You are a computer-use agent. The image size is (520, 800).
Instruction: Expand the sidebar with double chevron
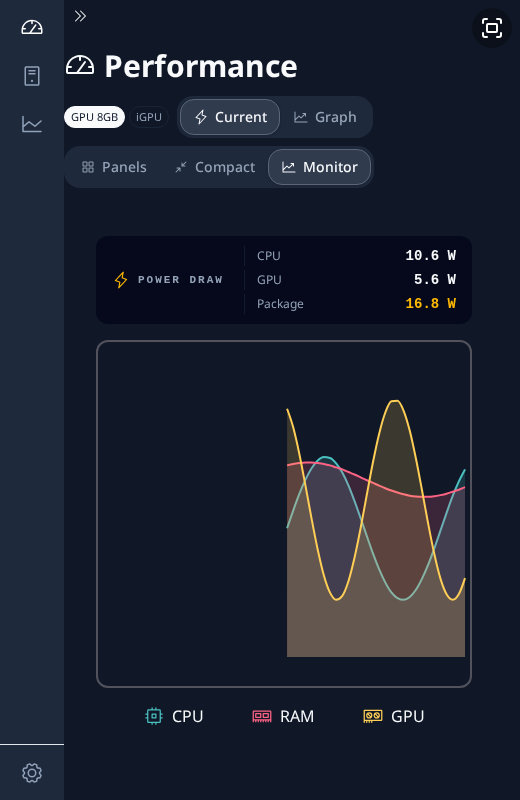[x=80, y=16]
